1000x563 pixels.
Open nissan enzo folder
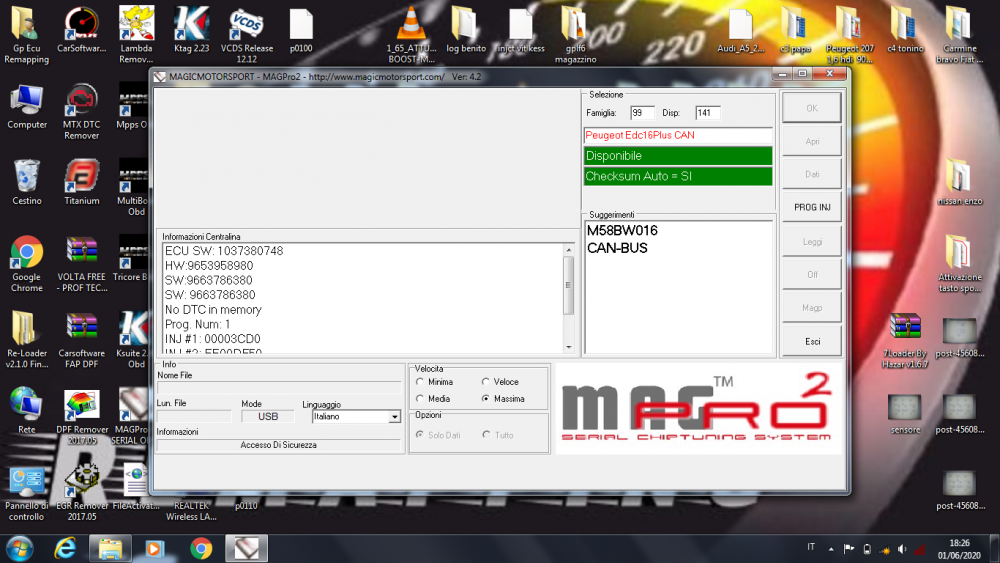pos(960,183)
